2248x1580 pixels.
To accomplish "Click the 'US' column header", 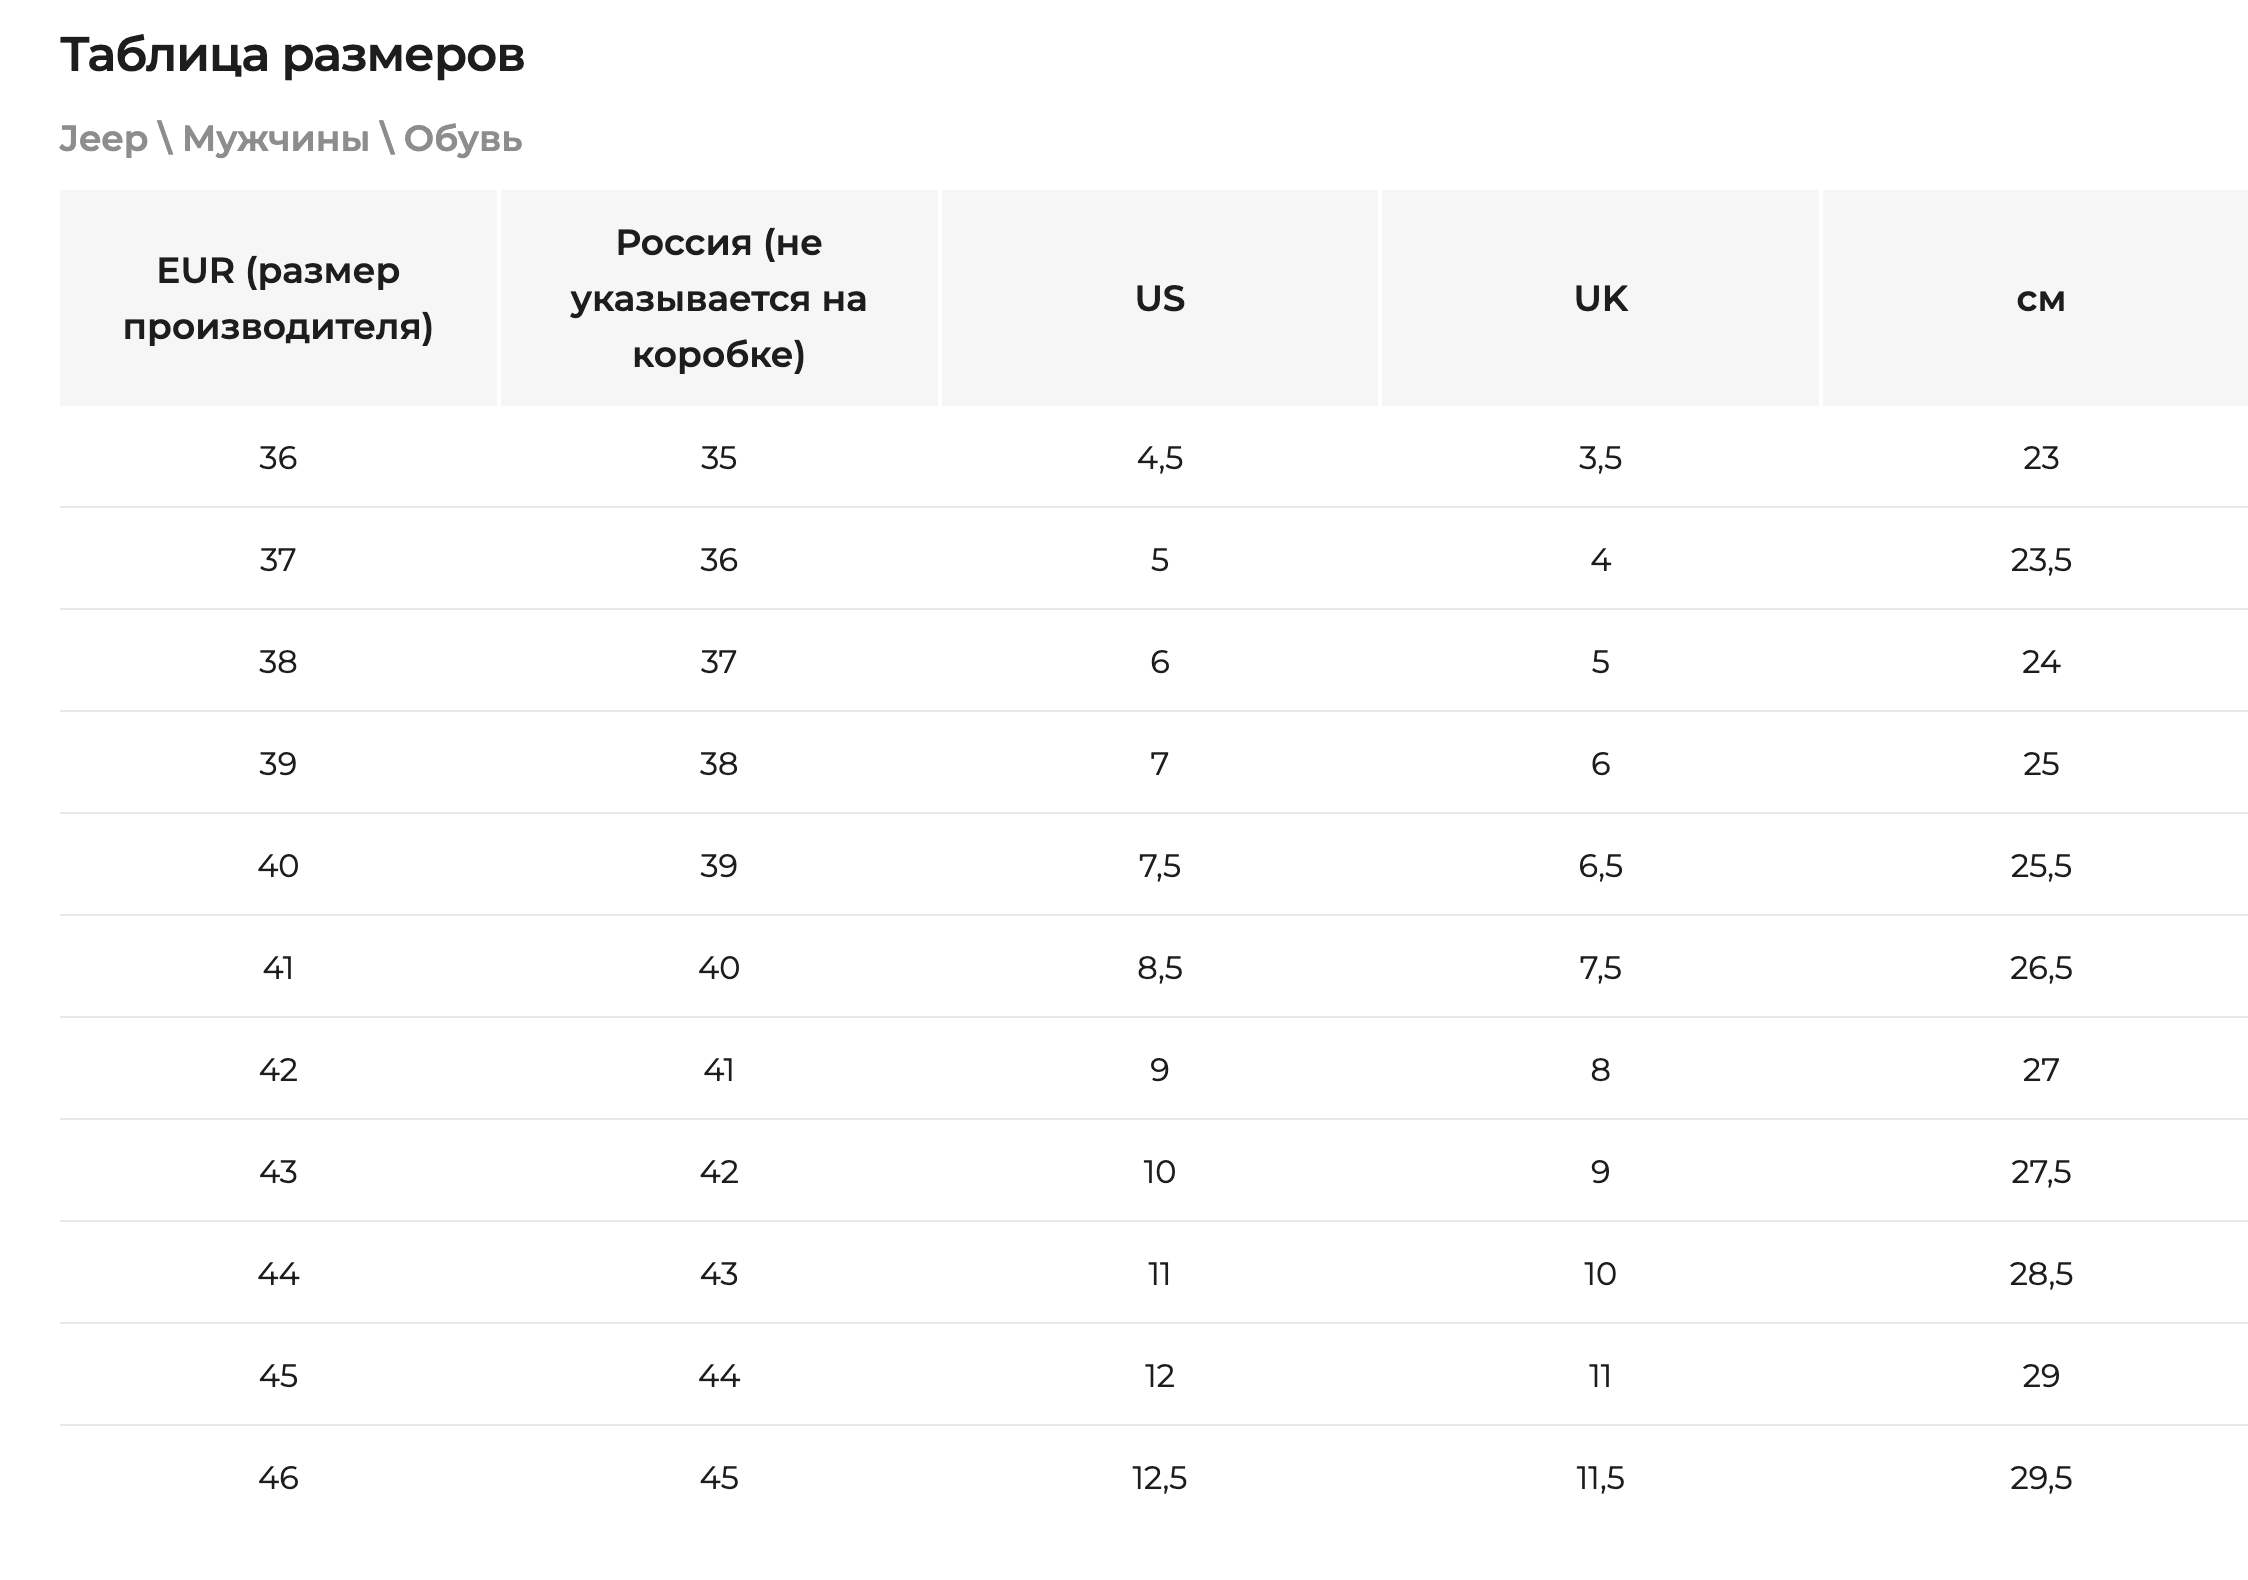I will click(x=1159, y=298).
